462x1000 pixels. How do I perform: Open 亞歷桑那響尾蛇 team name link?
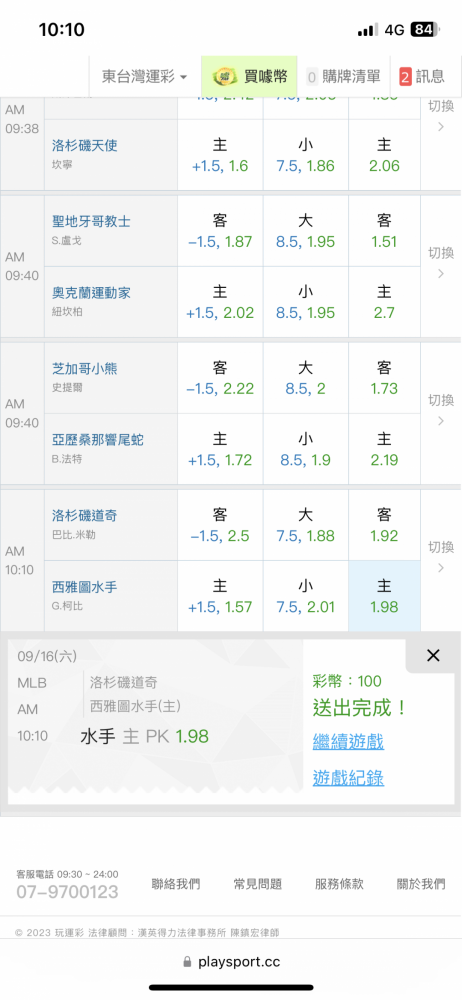(98, 439)
